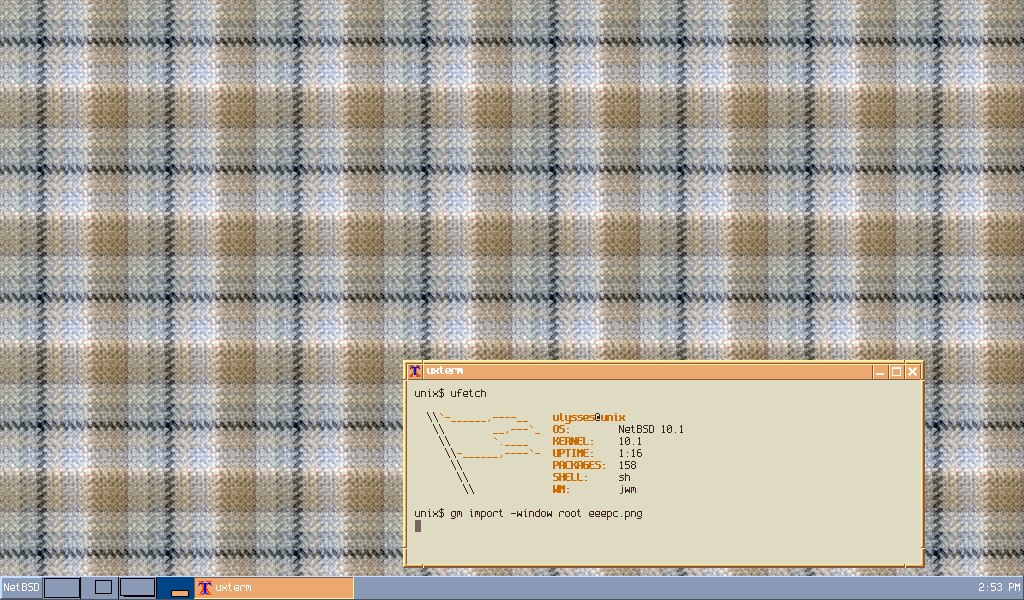Open the NetBSD menu on the taskbar

point(21,588)
